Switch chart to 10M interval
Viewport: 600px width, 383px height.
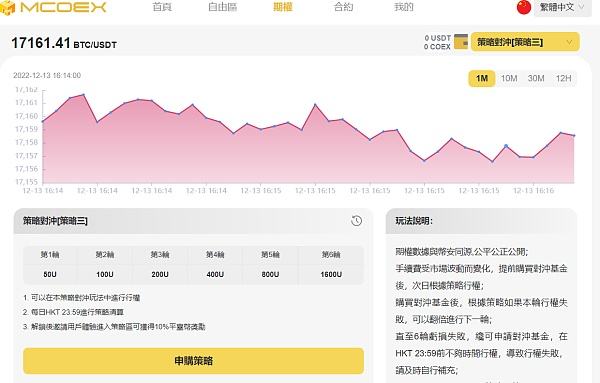click(509, 78)
